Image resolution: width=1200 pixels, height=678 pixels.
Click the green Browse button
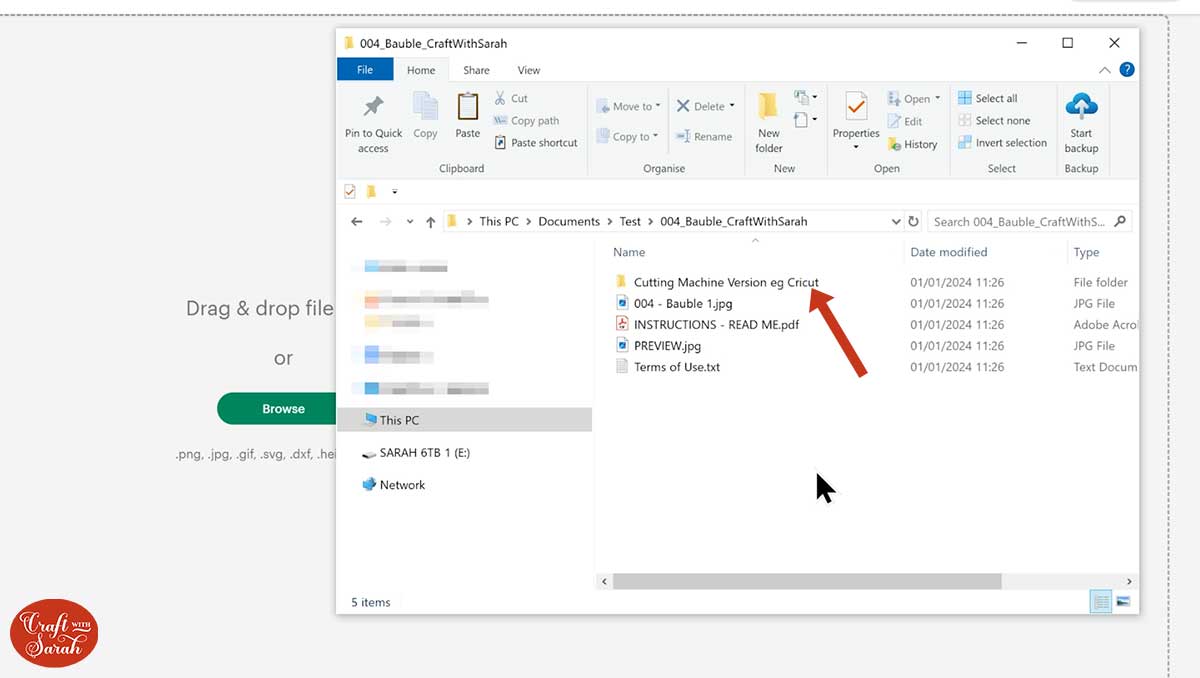coord(283,408)
